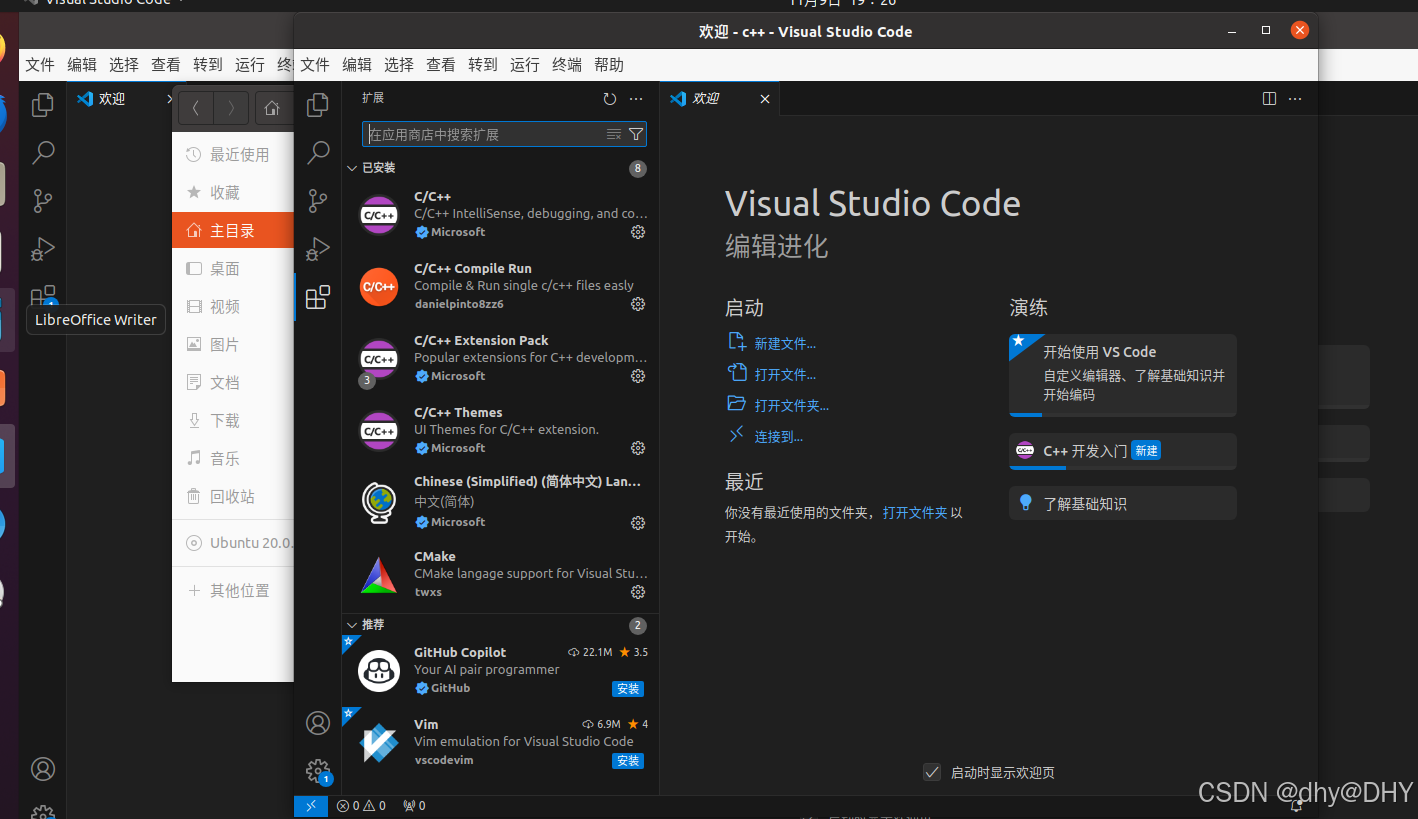Click 打开文件... link
The height and width of the screenshot is (819, 1418).
coord(785,375)
